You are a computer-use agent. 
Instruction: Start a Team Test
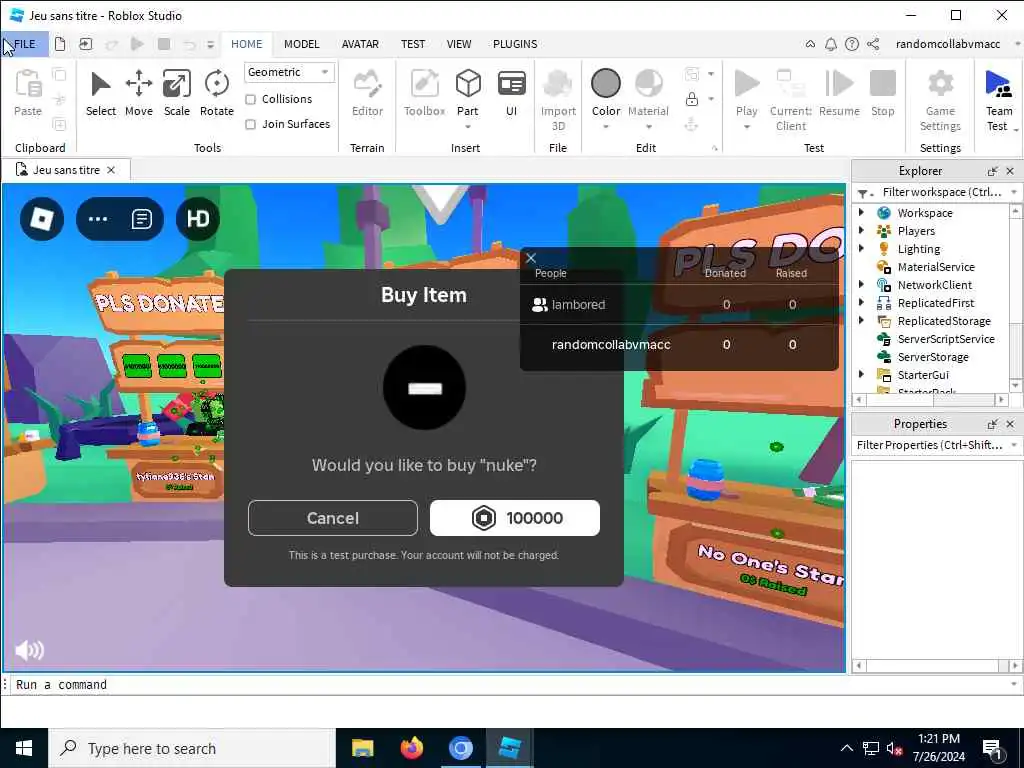click(x=999, y=100)
